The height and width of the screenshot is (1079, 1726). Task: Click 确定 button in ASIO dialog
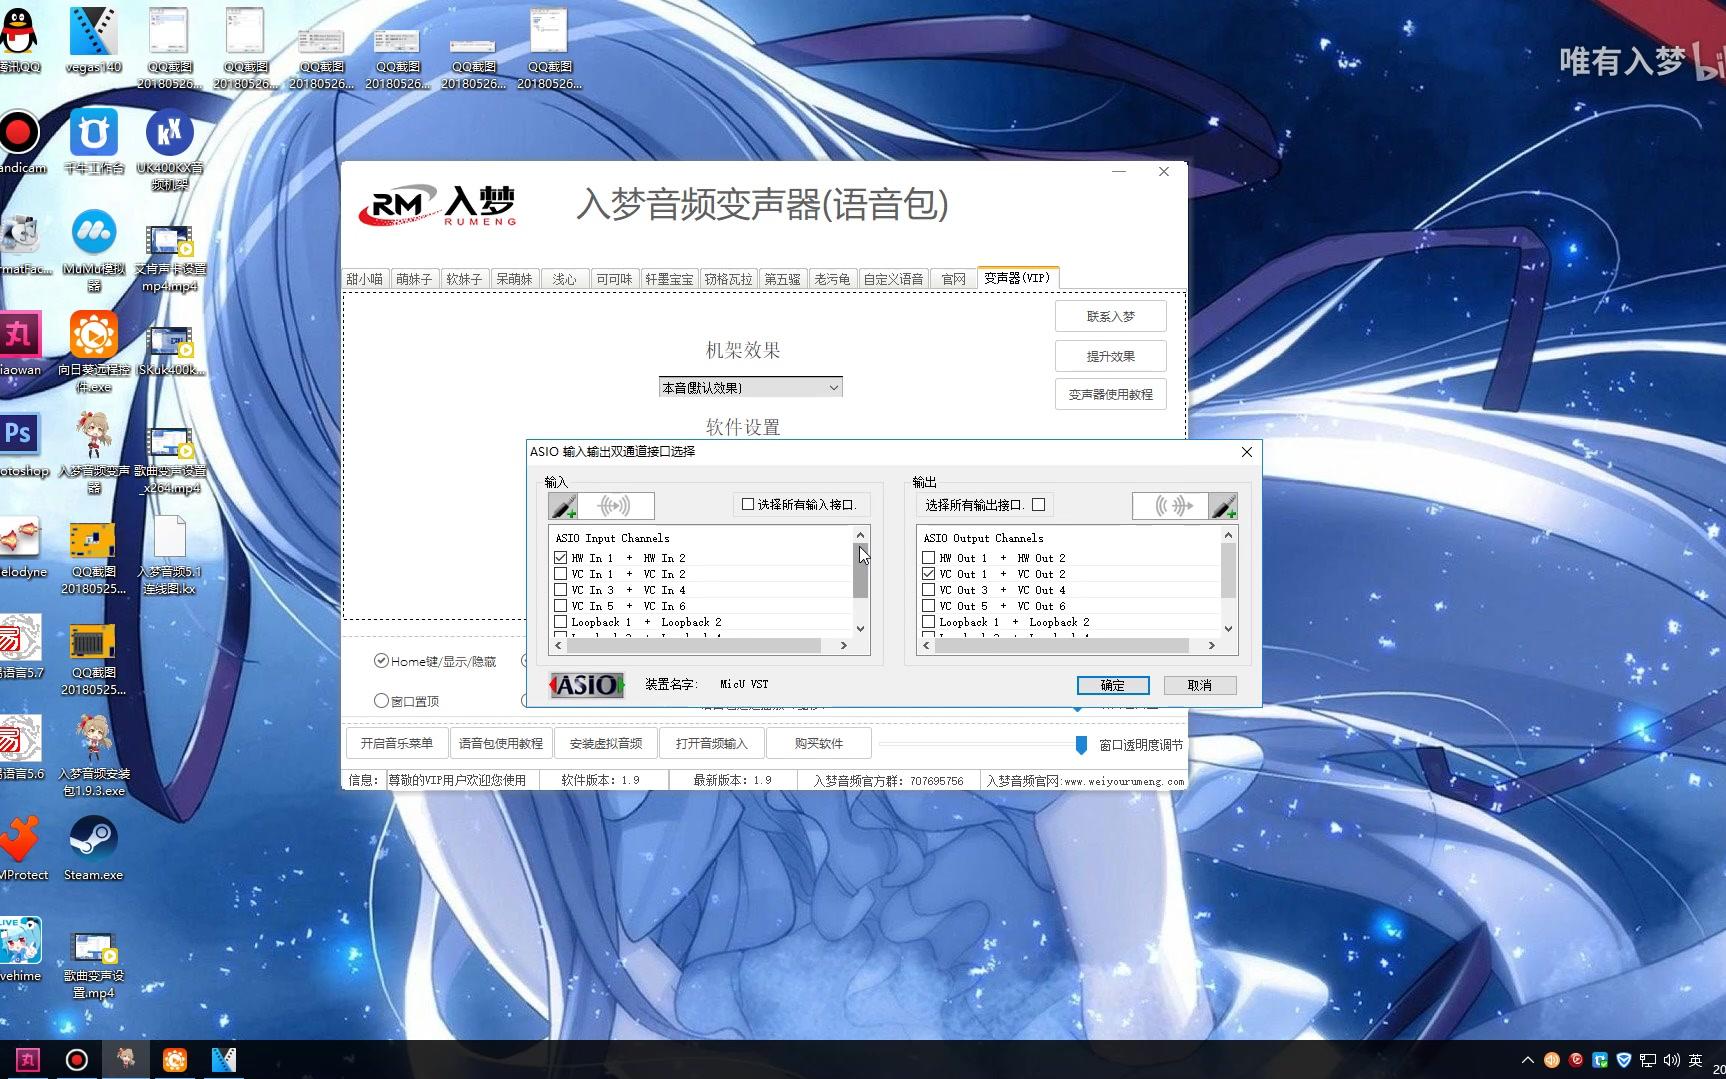pos(1113,685)
